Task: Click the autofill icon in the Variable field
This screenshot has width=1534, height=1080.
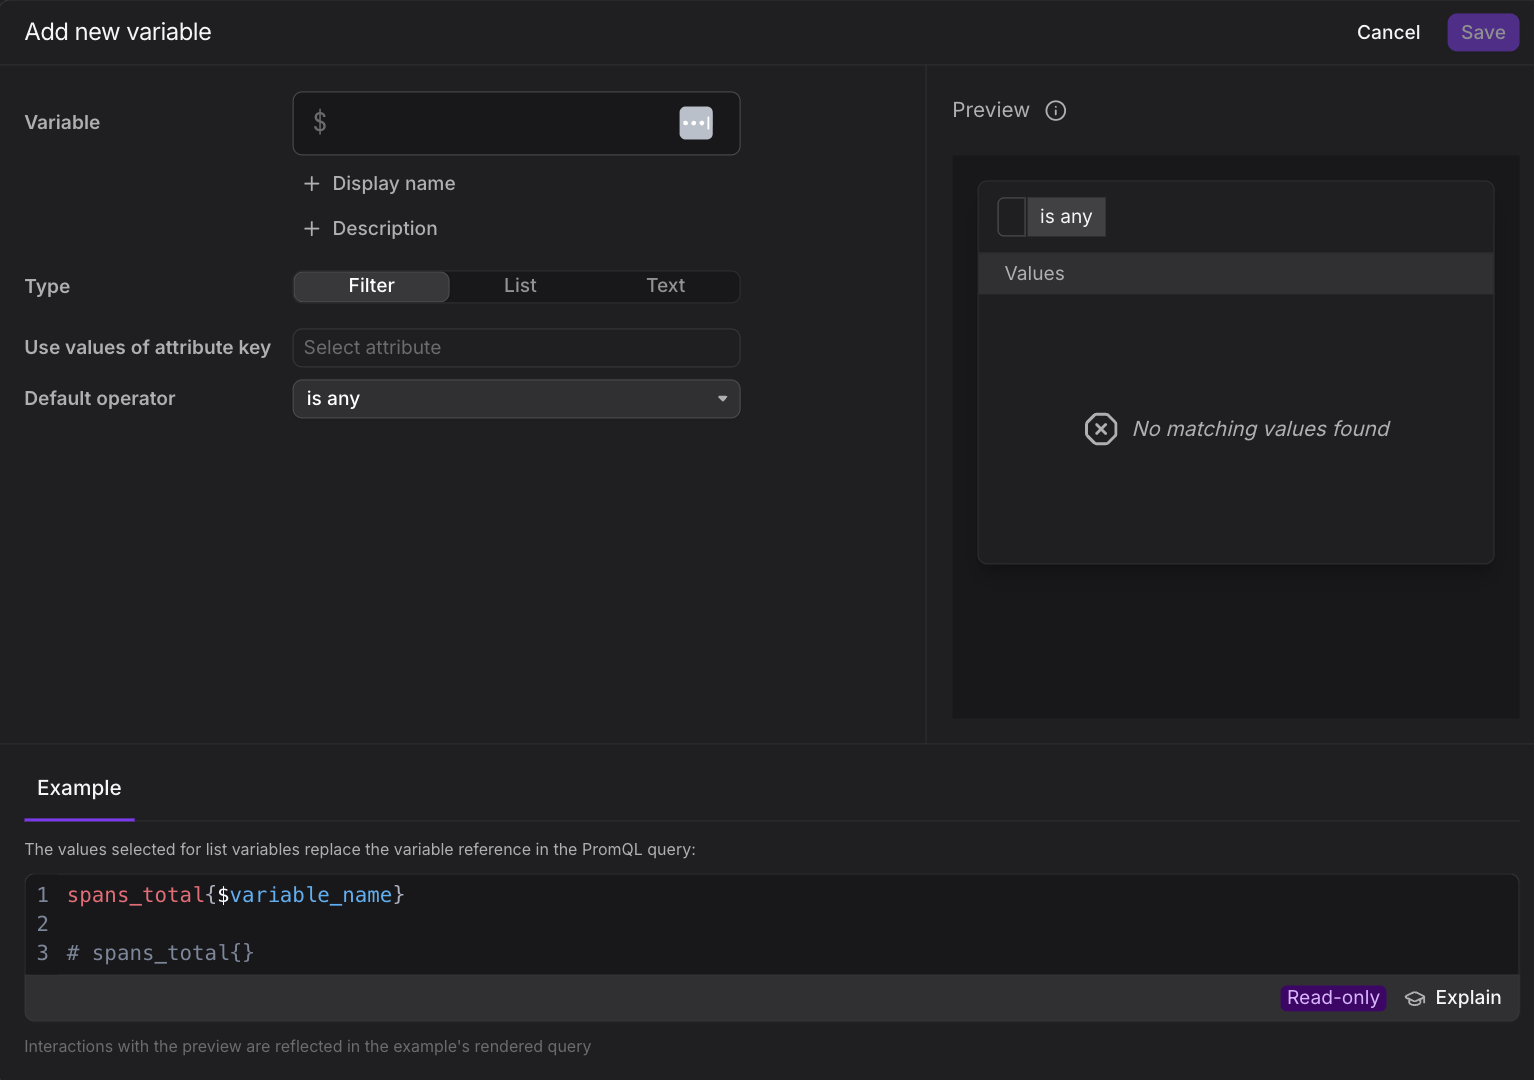Action: tap(696, 123)
